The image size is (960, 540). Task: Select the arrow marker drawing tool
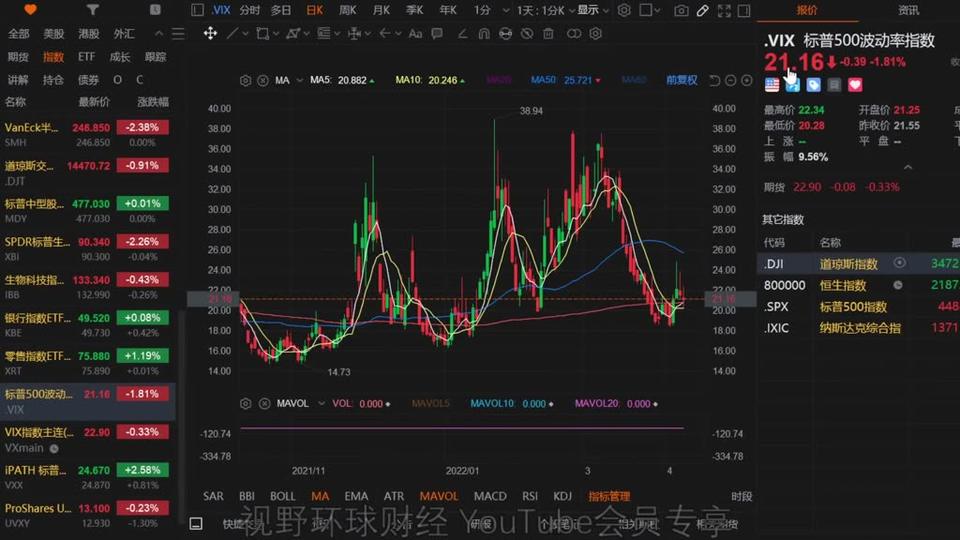point(385,34)
